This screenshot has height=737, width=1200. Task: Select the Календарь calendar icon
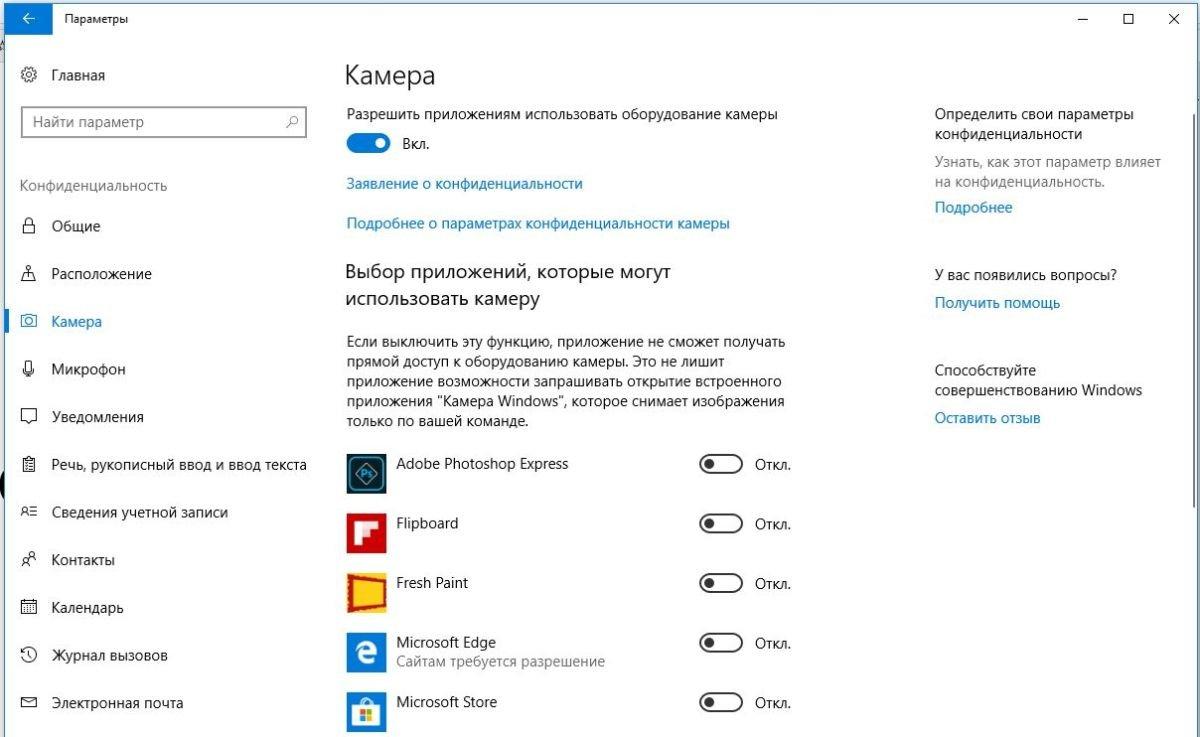(x=29, y=608)
